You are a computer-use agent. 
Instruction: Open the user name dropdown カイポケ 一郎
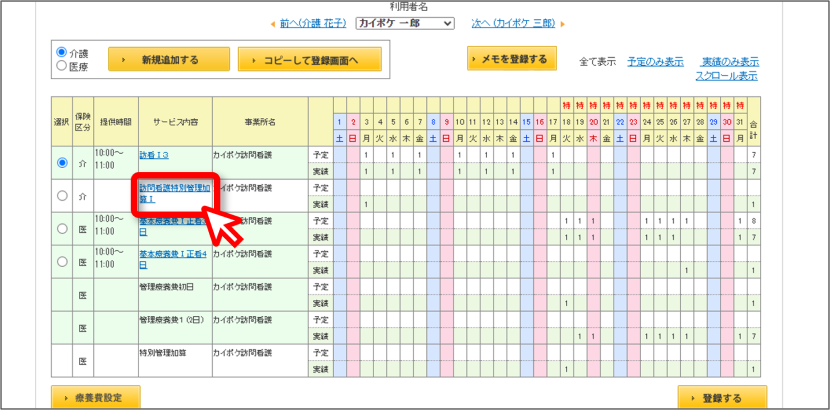click(x=405, y=23)
